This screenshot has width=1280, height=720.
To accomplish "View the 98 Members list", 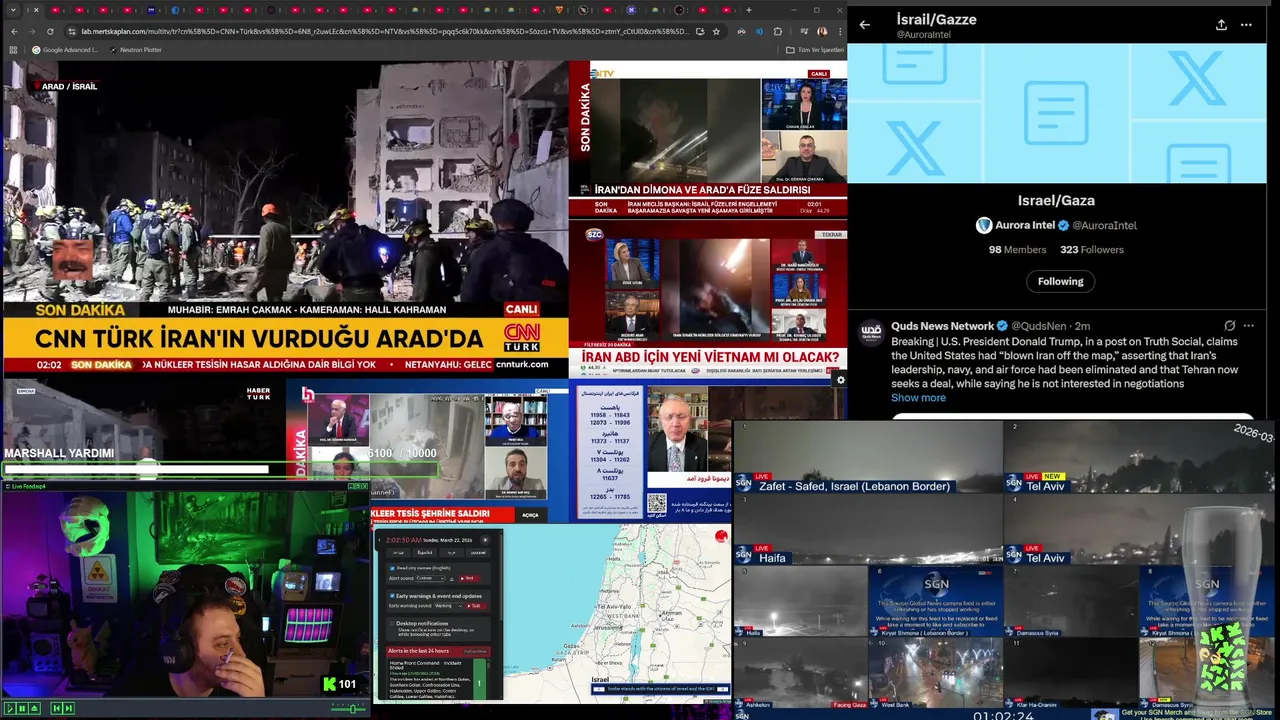I will (x=1017, y=250).
